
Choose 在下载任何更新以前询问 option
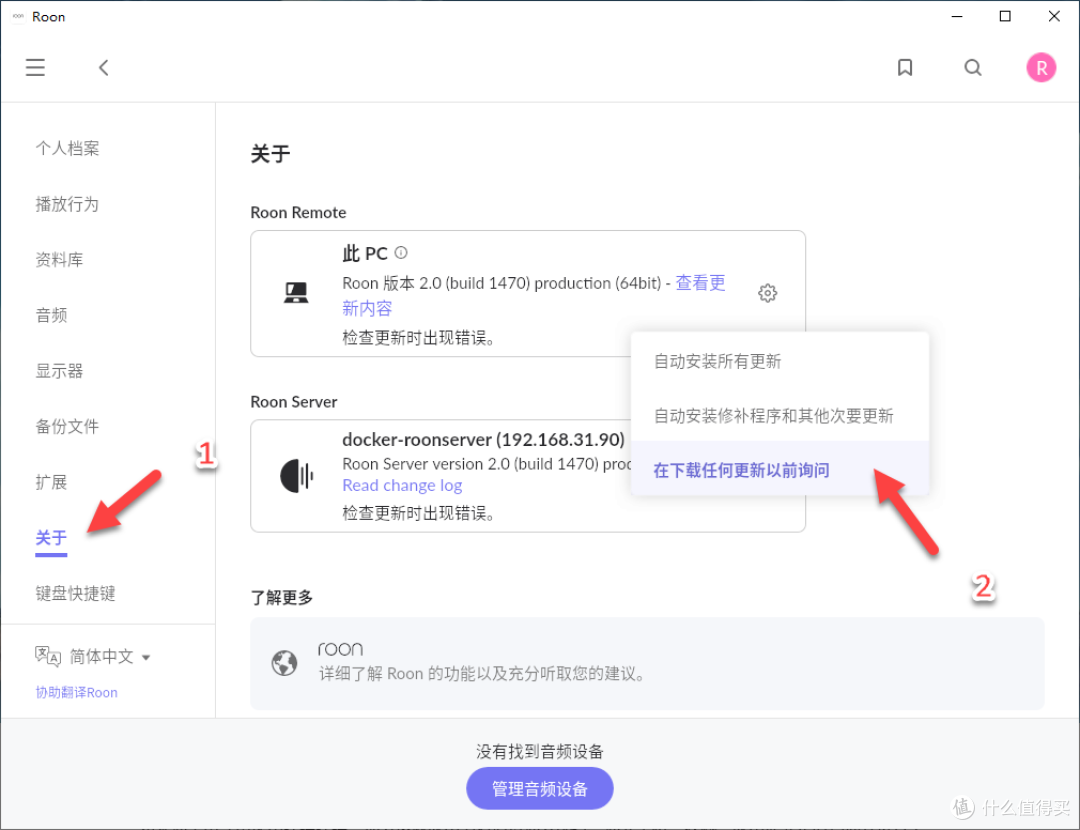[x=741, y=469]
